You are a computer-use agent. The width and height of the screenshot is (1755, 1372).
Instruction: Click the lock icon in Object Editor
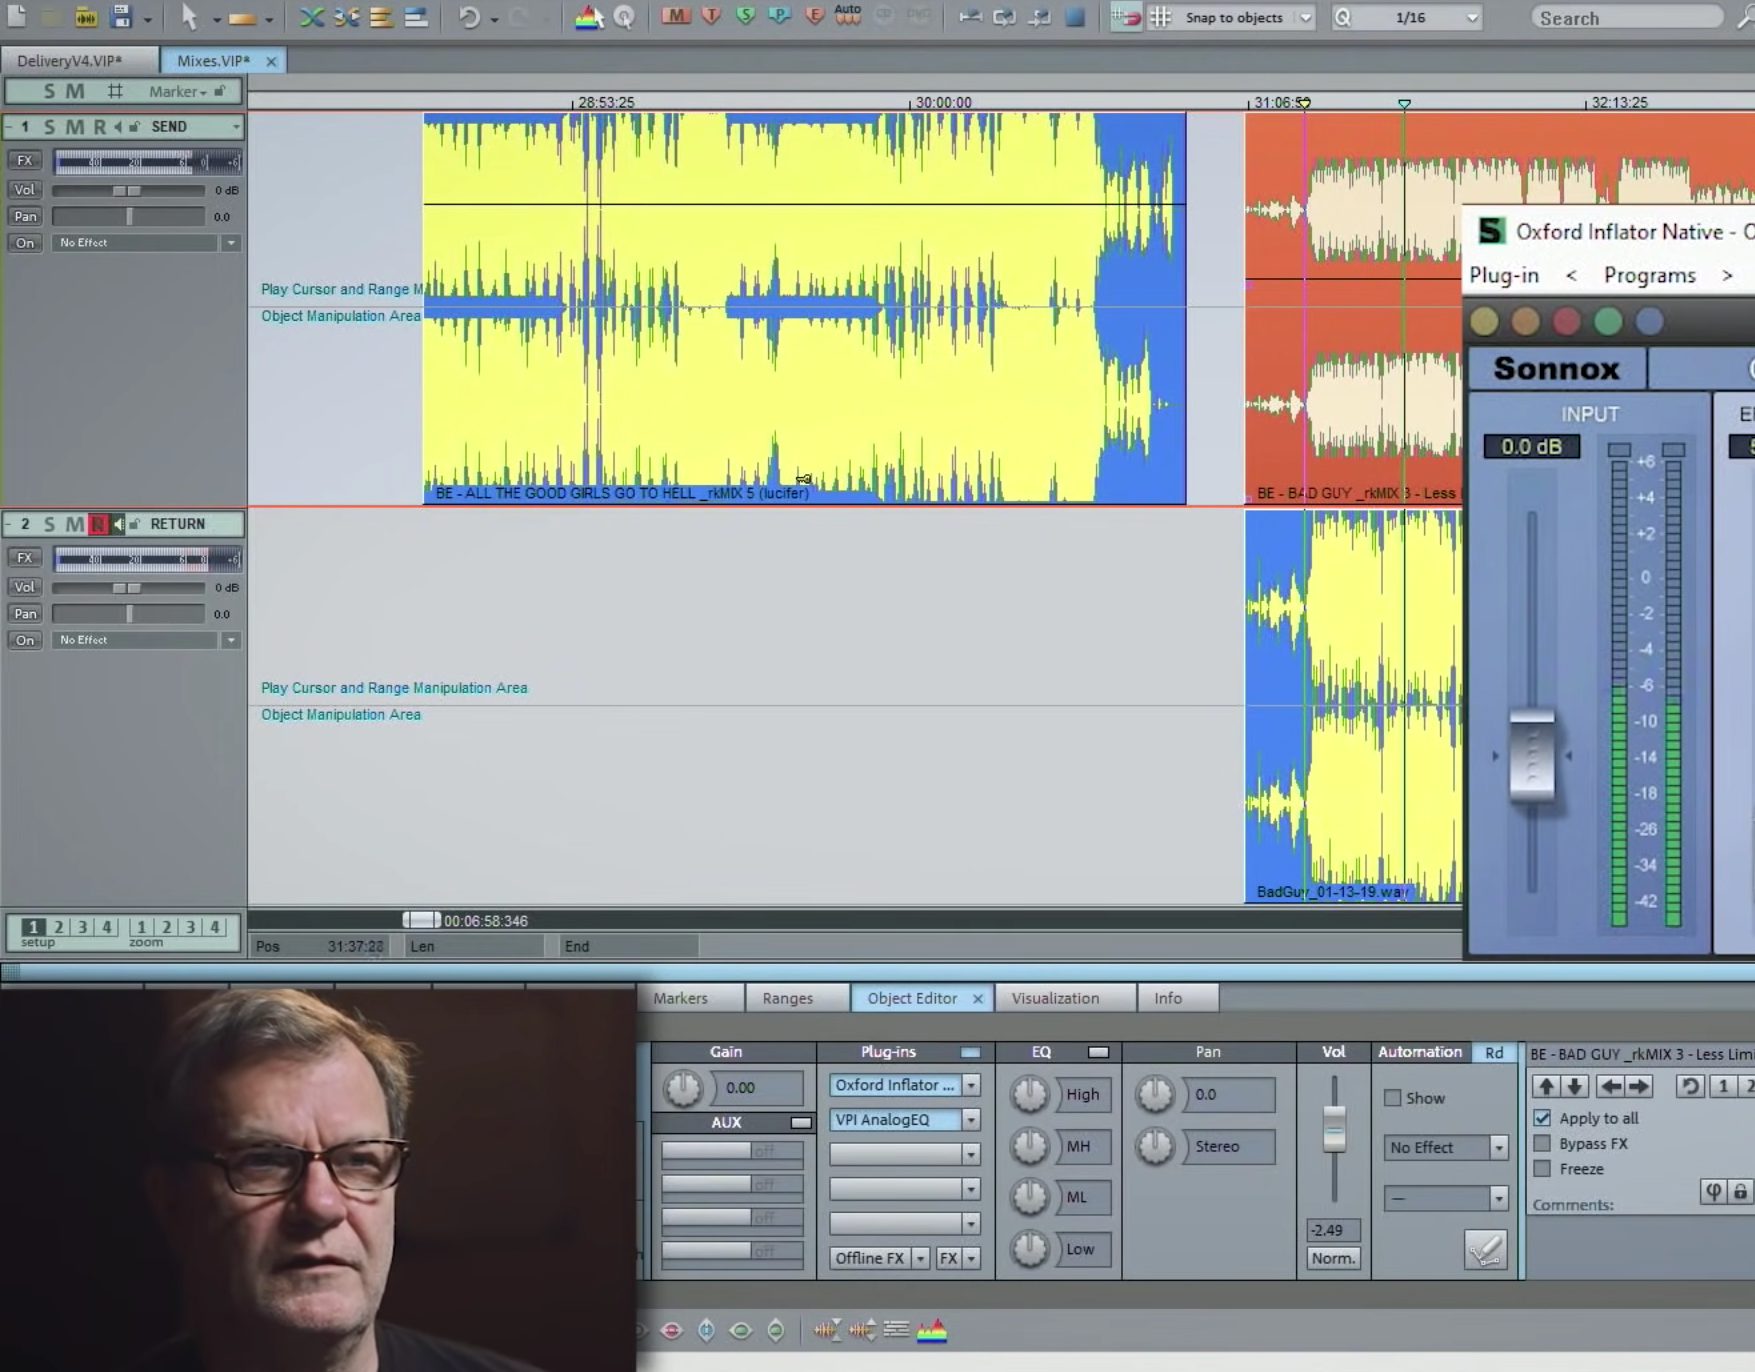[1740, 1191]
